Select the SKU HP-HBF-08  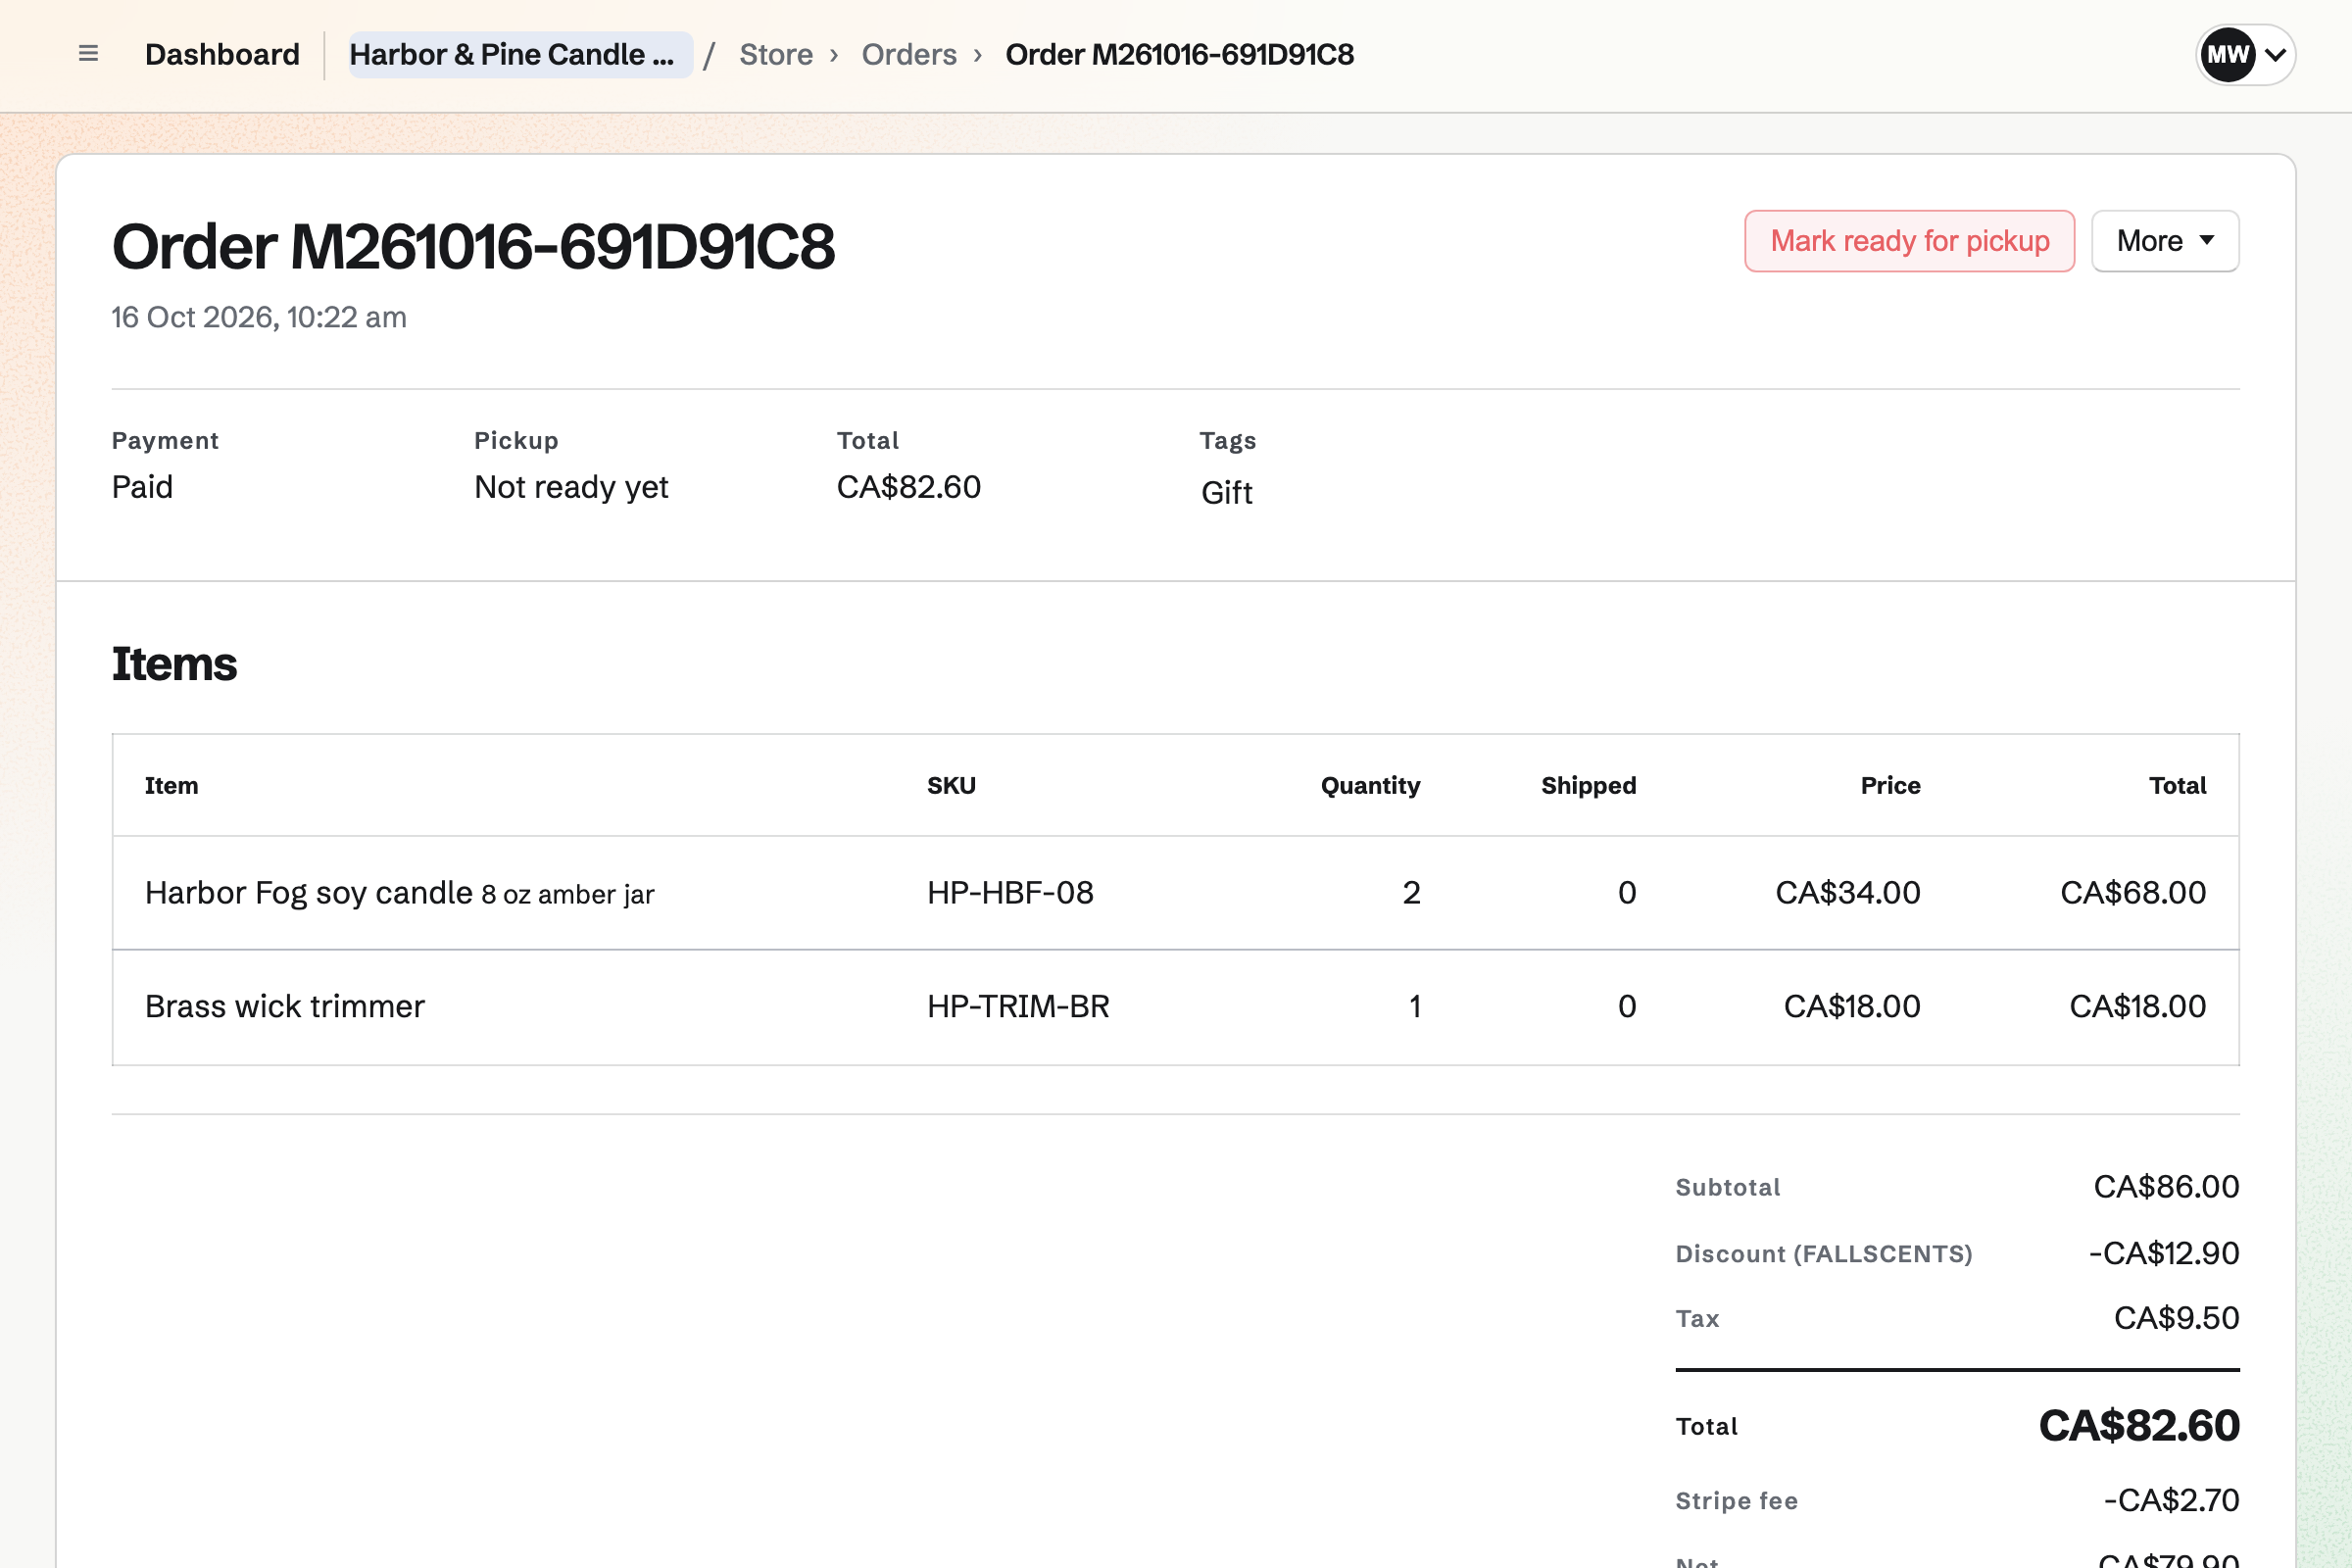1010,893
